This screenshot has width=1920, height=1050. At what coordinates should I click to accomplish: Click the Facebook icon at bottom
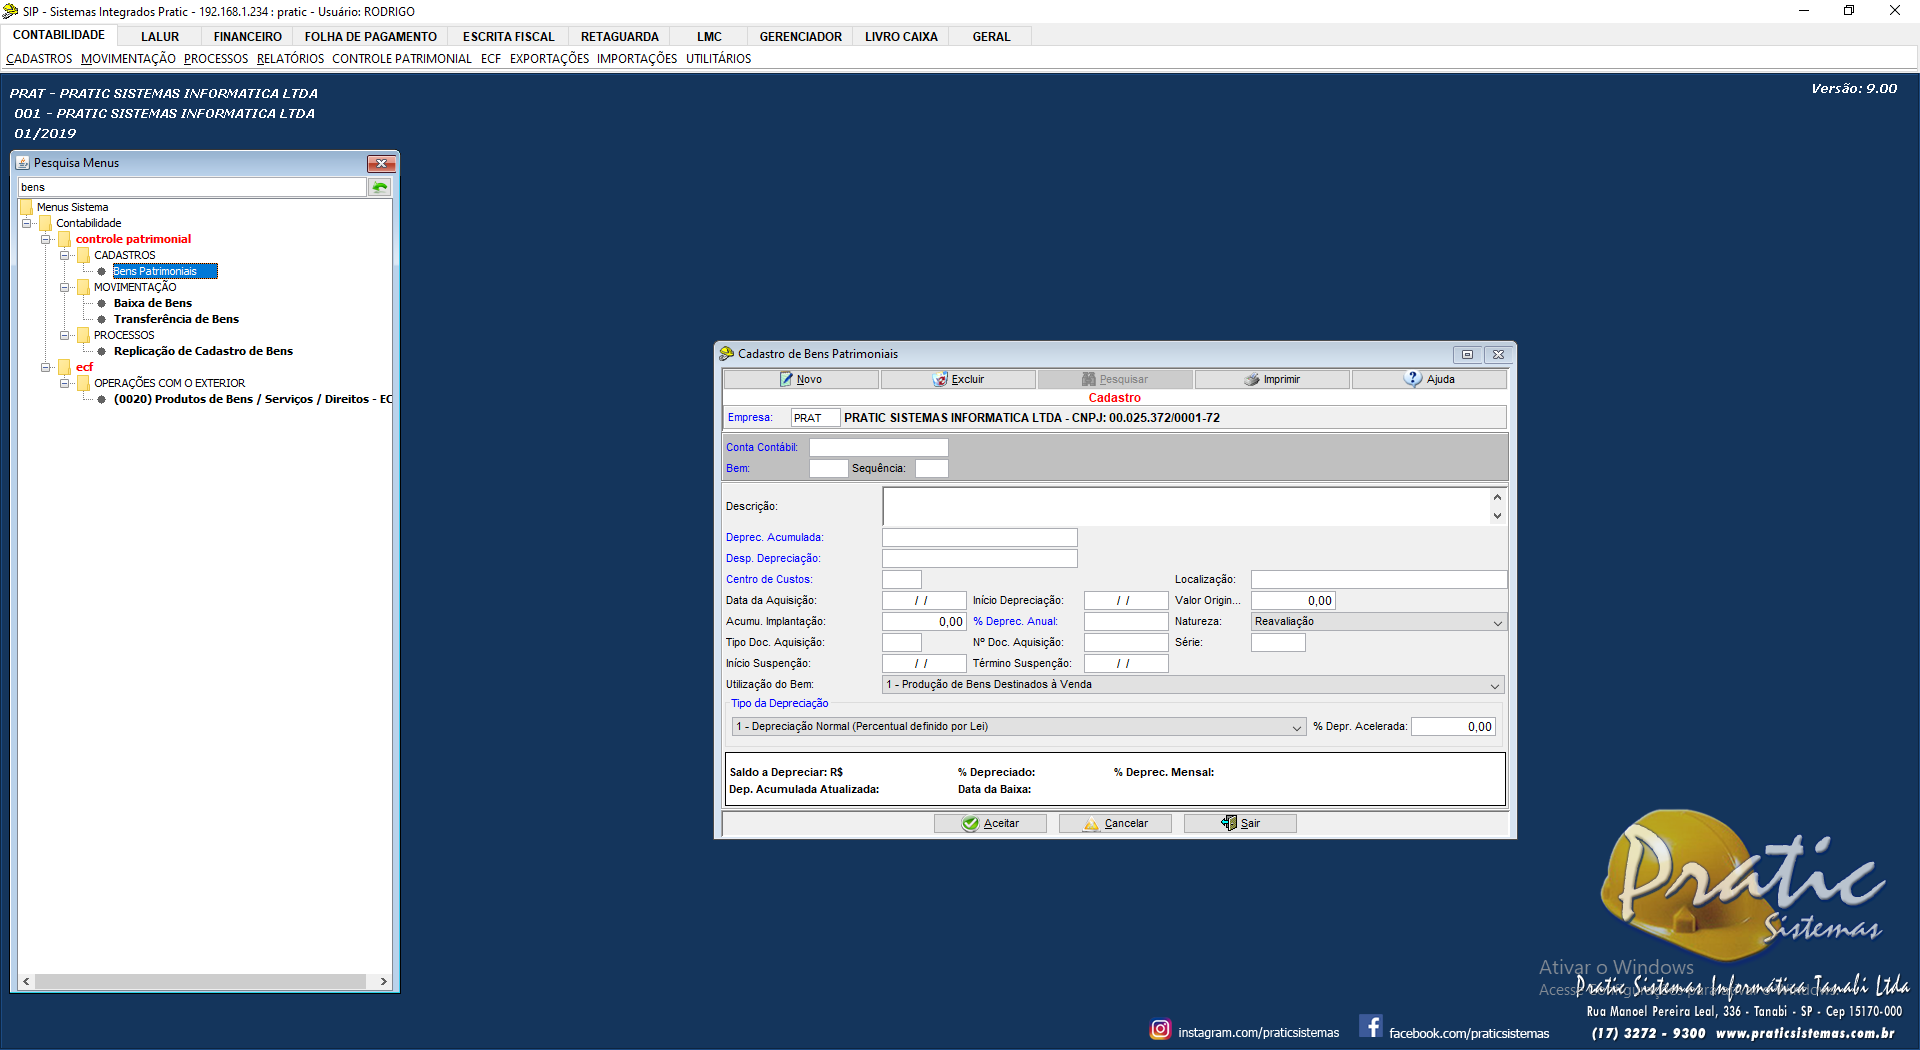tap(1371, 1027)
